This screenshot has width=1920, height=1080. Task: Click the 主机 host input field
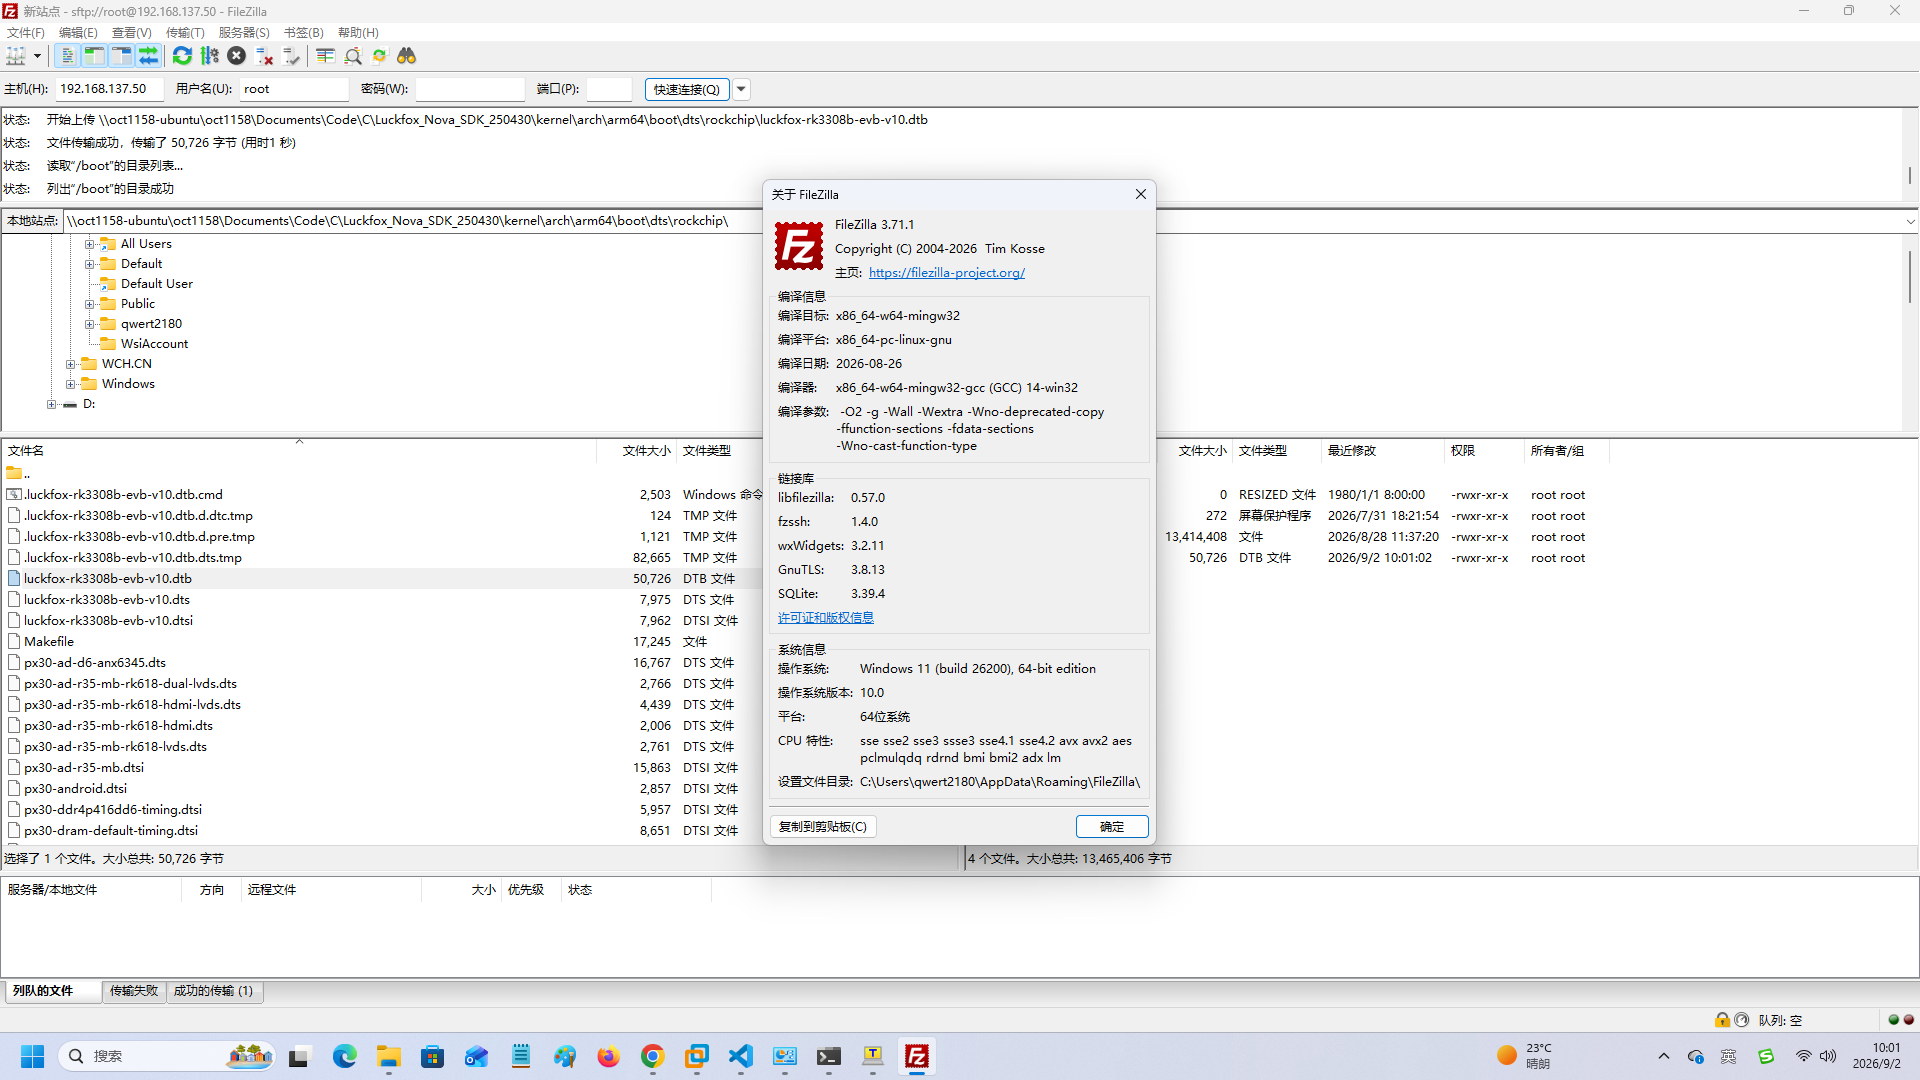click(x=108, y=89)
